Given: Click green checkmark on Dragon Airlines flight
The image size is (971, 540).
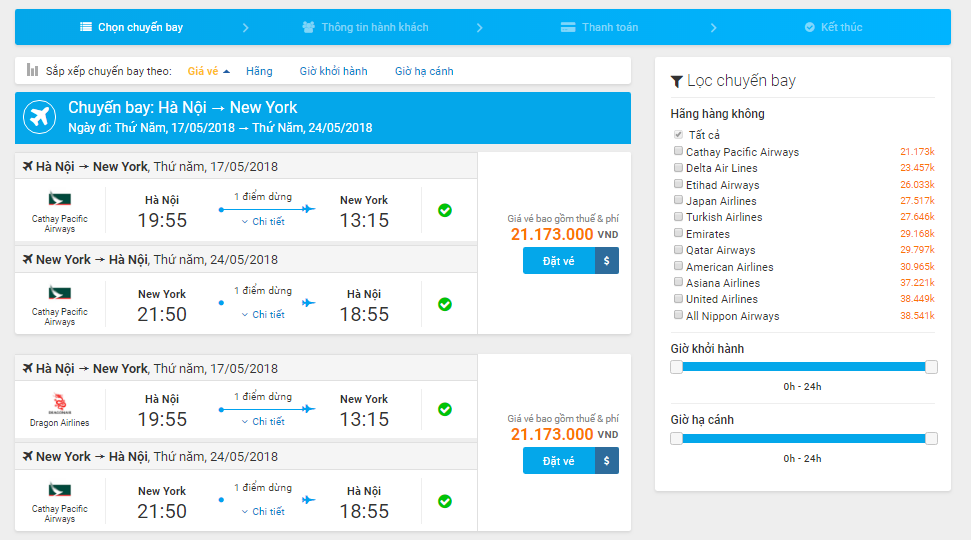Looking at the screenshot, I should click(445, 409).
